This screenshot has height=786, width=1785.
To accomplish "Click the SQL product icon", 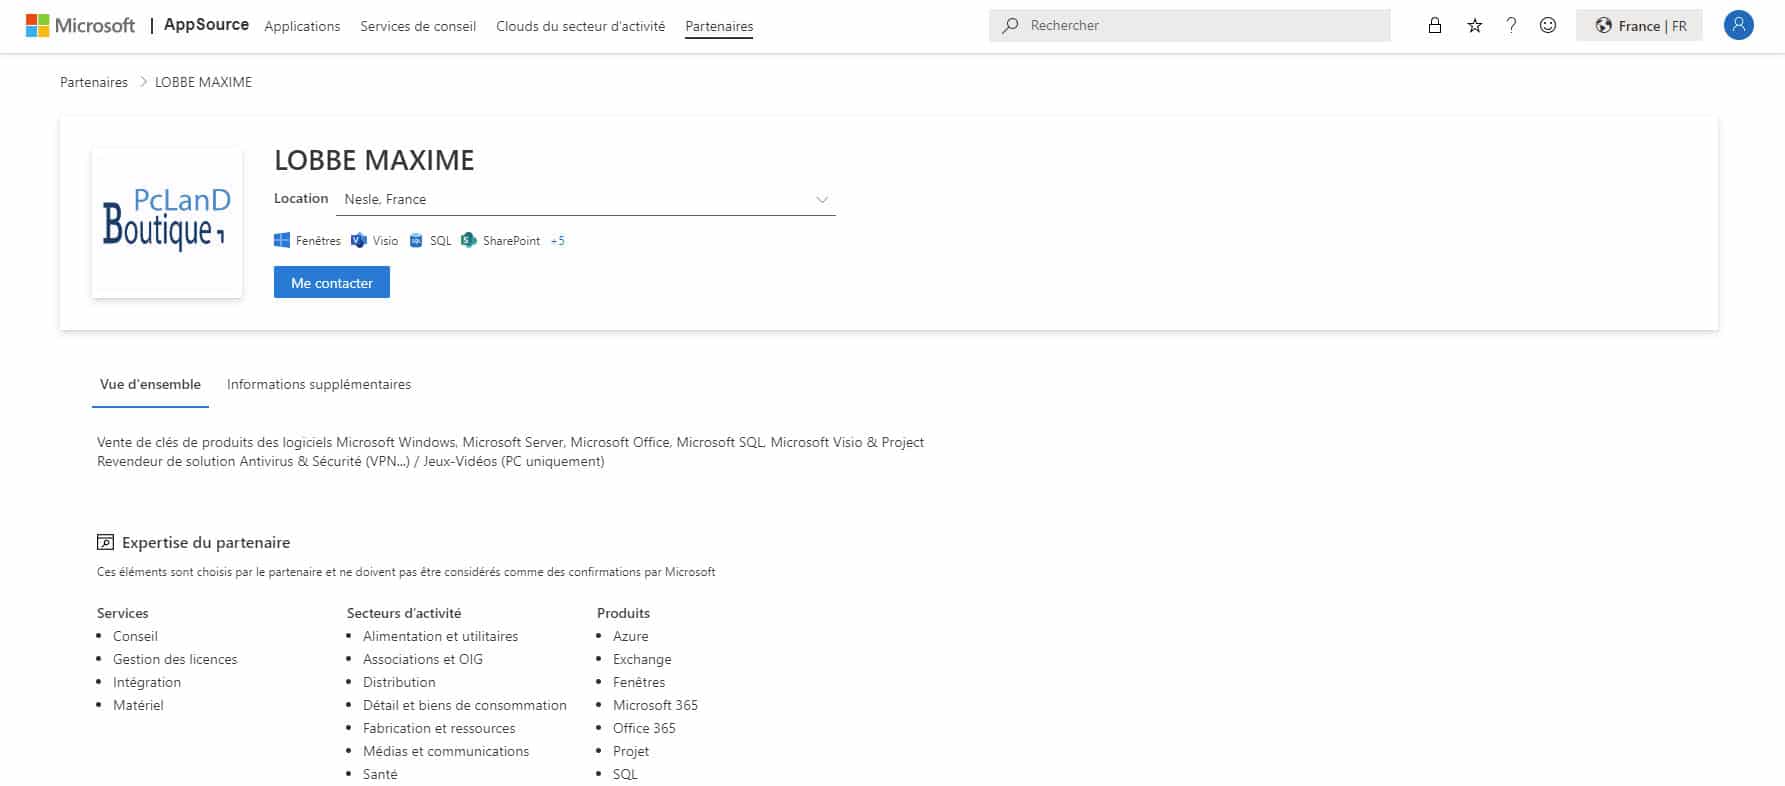I will [416, 240].
